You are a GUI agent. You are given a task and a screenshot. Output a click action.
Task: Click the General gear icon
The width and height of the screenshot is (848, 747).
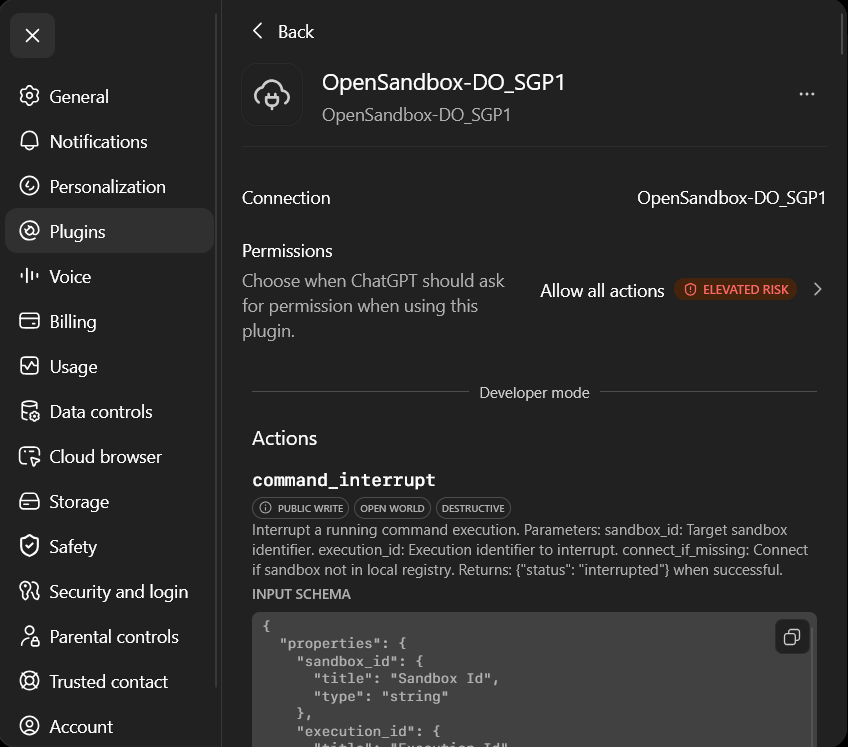pyautogui.click(x=29, y=96)
